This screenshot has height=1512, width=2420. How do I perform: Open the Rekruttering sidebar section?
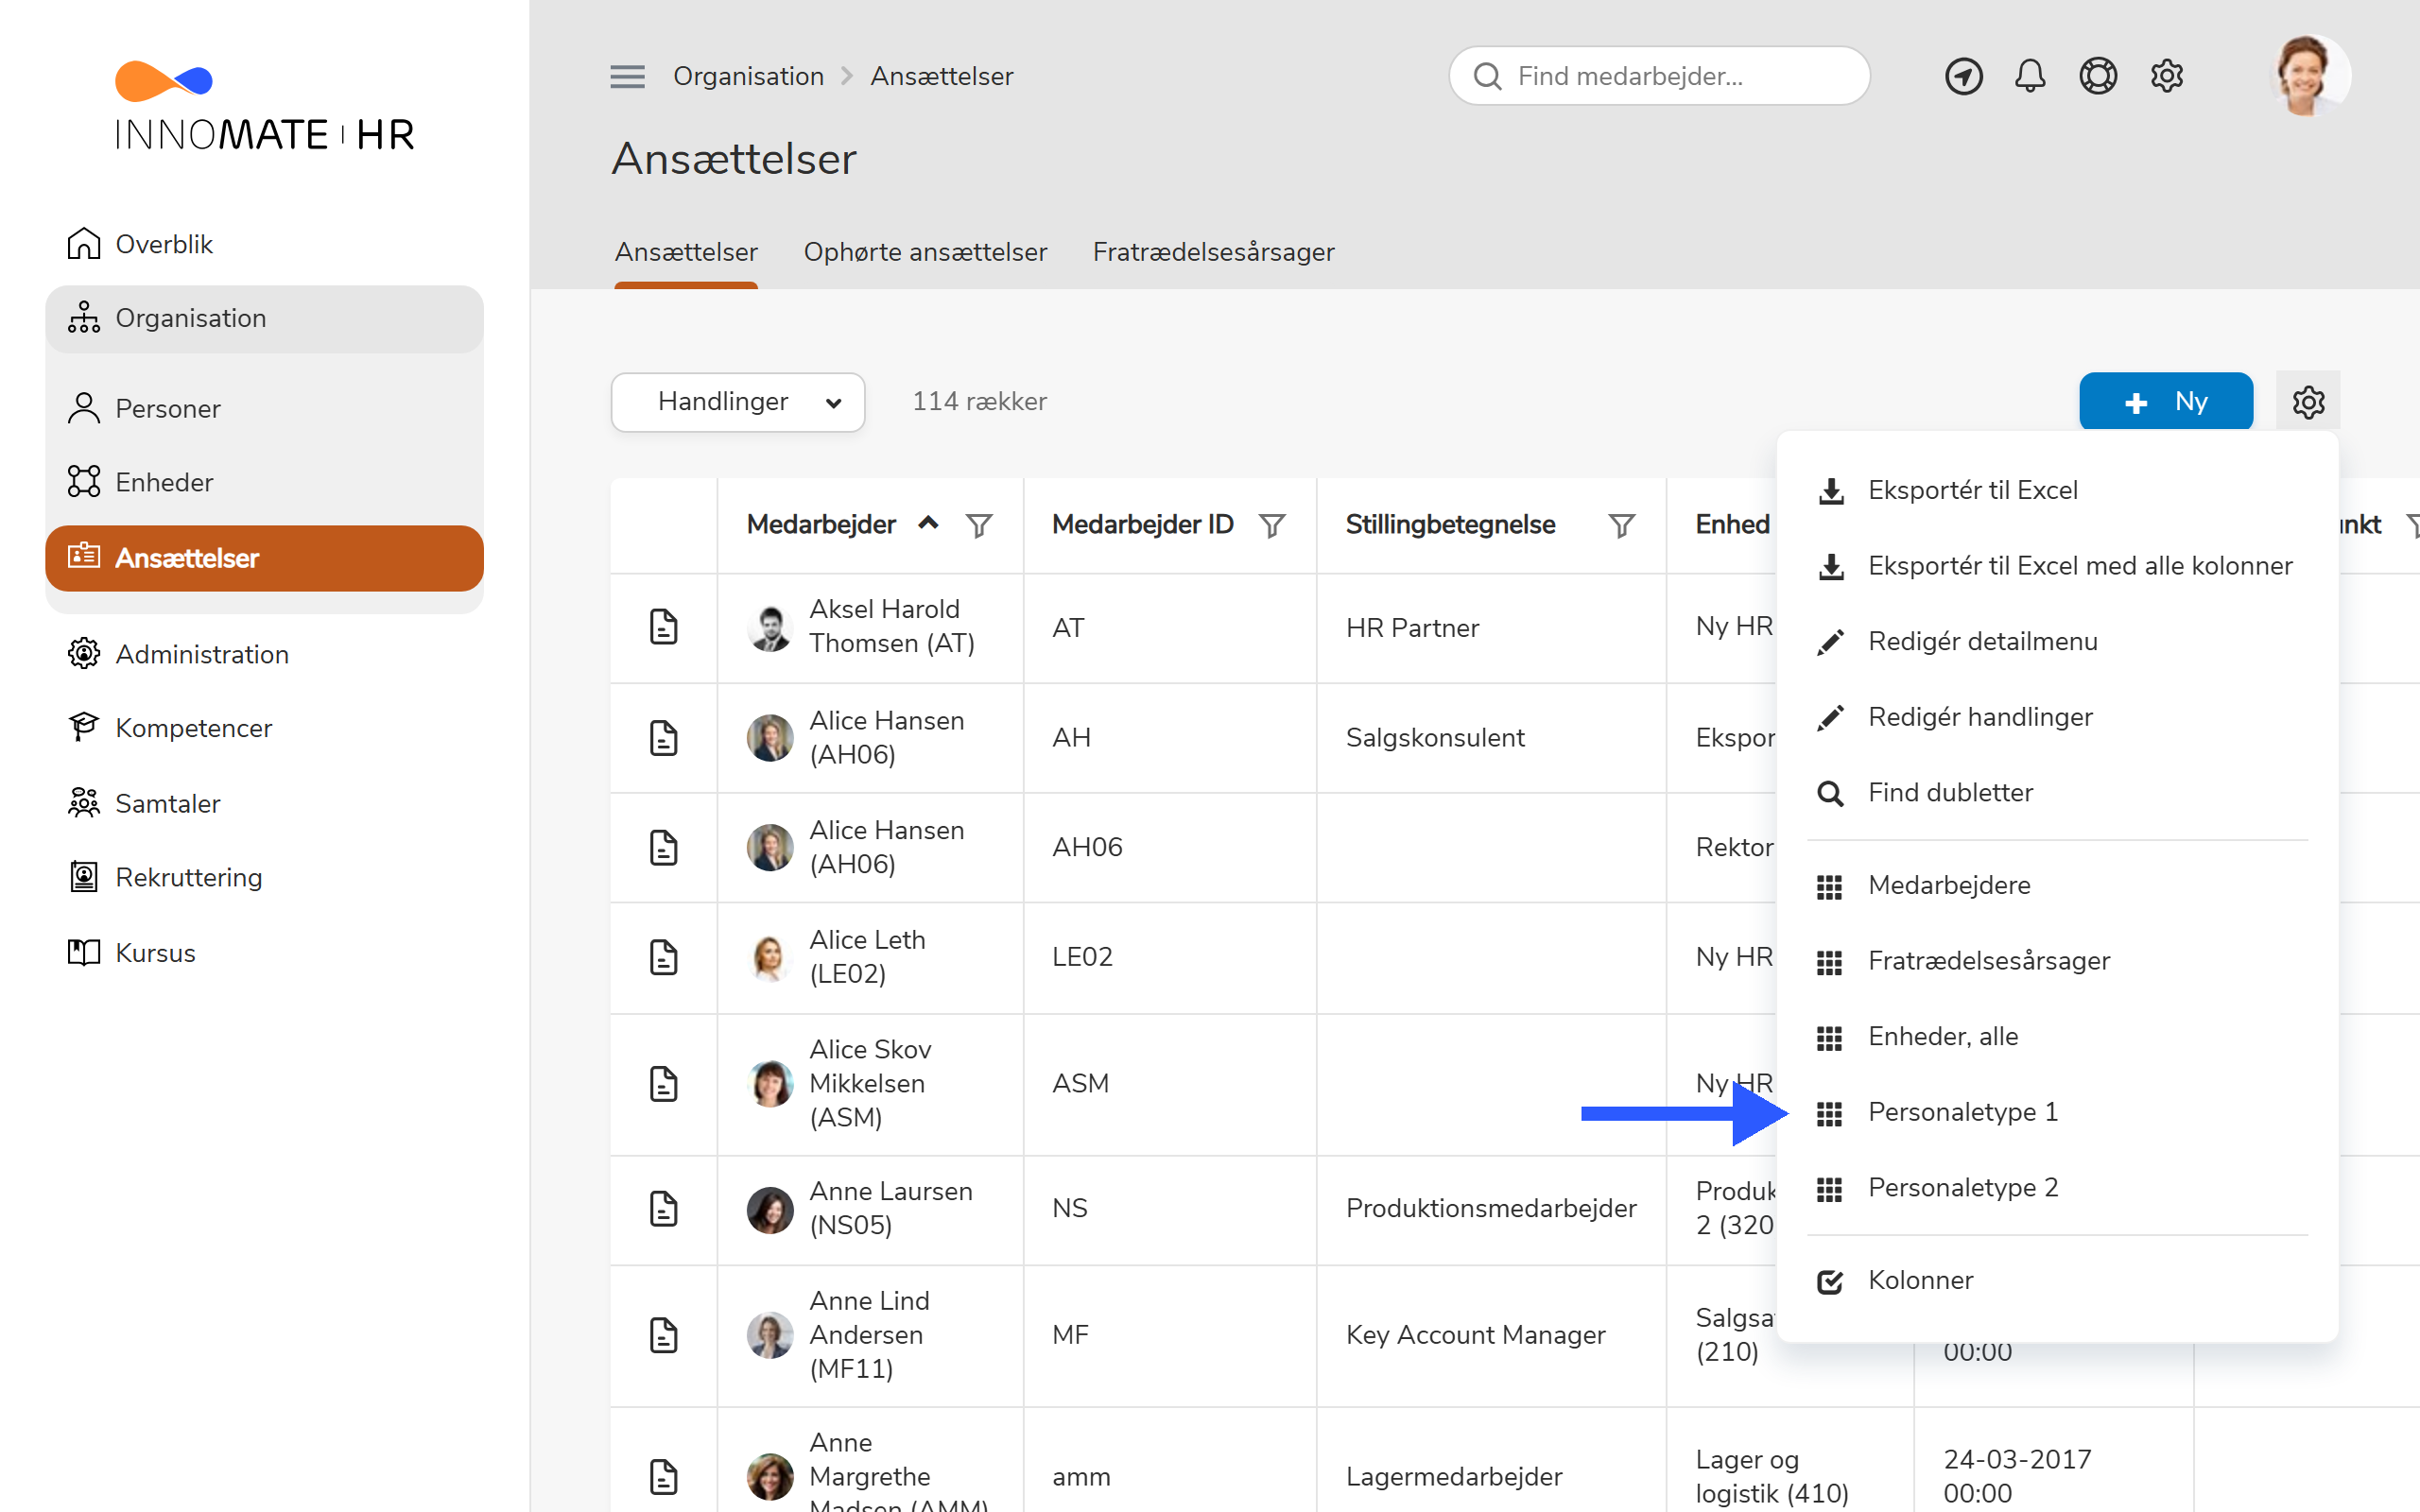(189, 877)
